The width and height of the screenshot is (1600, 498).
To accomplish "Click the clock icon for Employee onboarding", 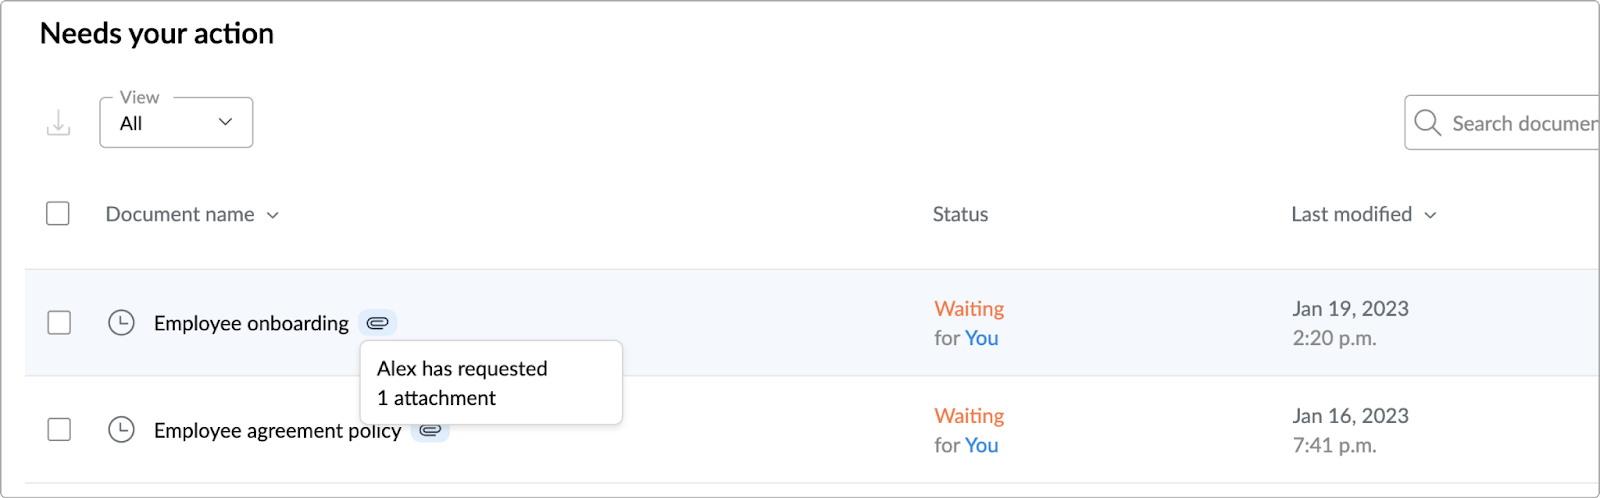I will [121, 323].
